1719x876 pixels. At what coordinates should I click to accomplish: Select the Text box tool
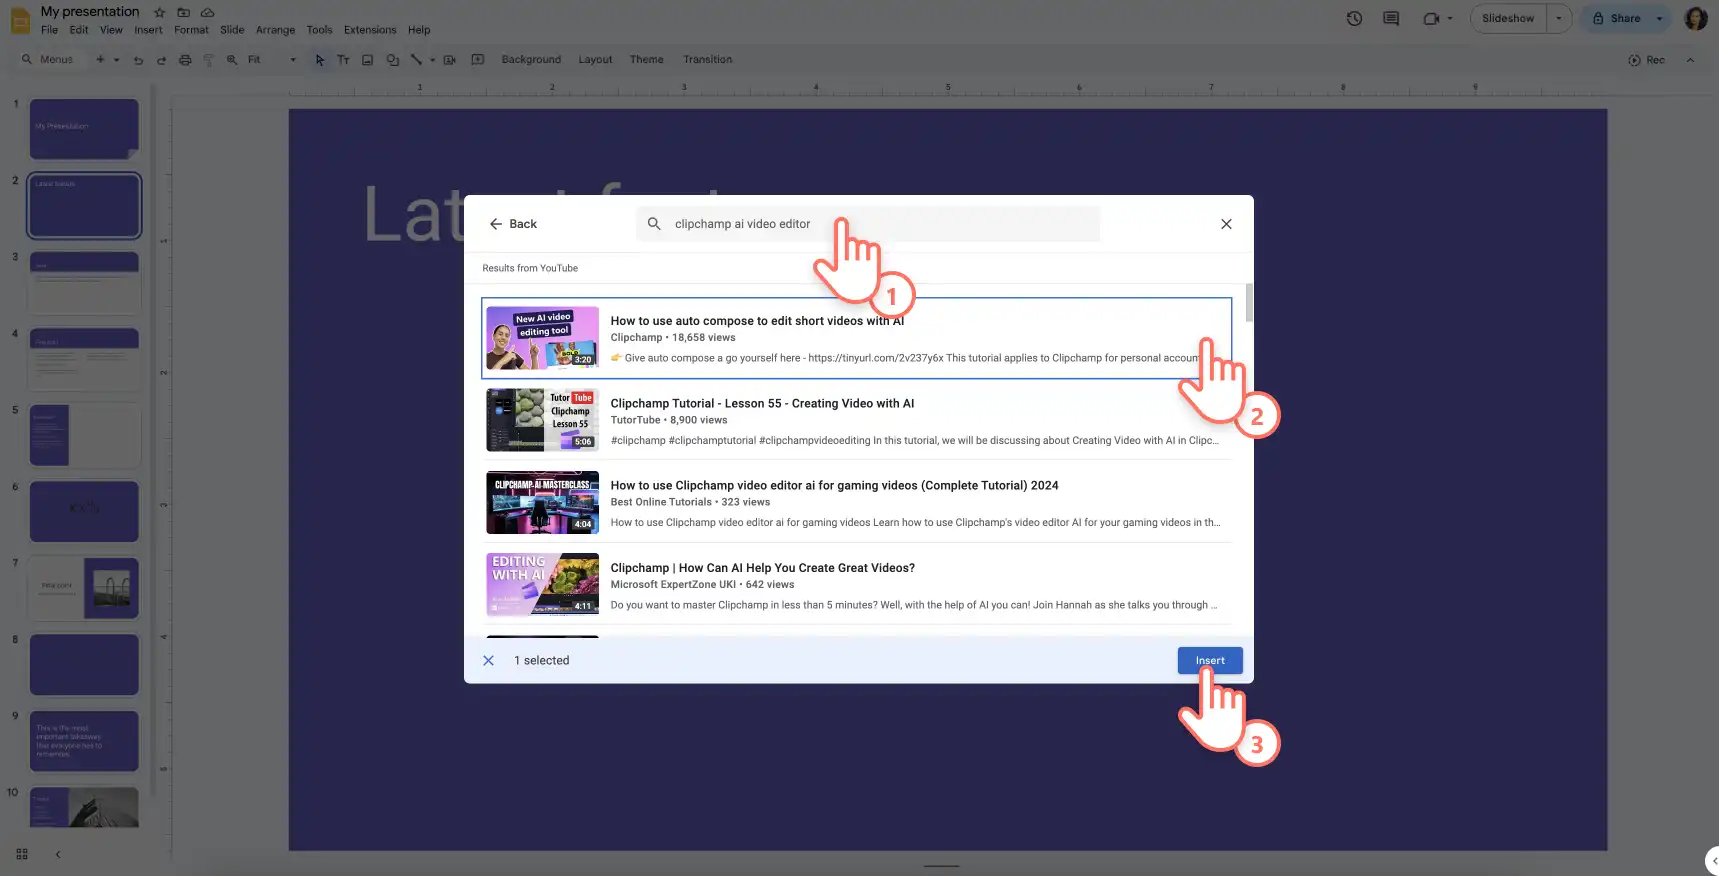click(343, 60)
